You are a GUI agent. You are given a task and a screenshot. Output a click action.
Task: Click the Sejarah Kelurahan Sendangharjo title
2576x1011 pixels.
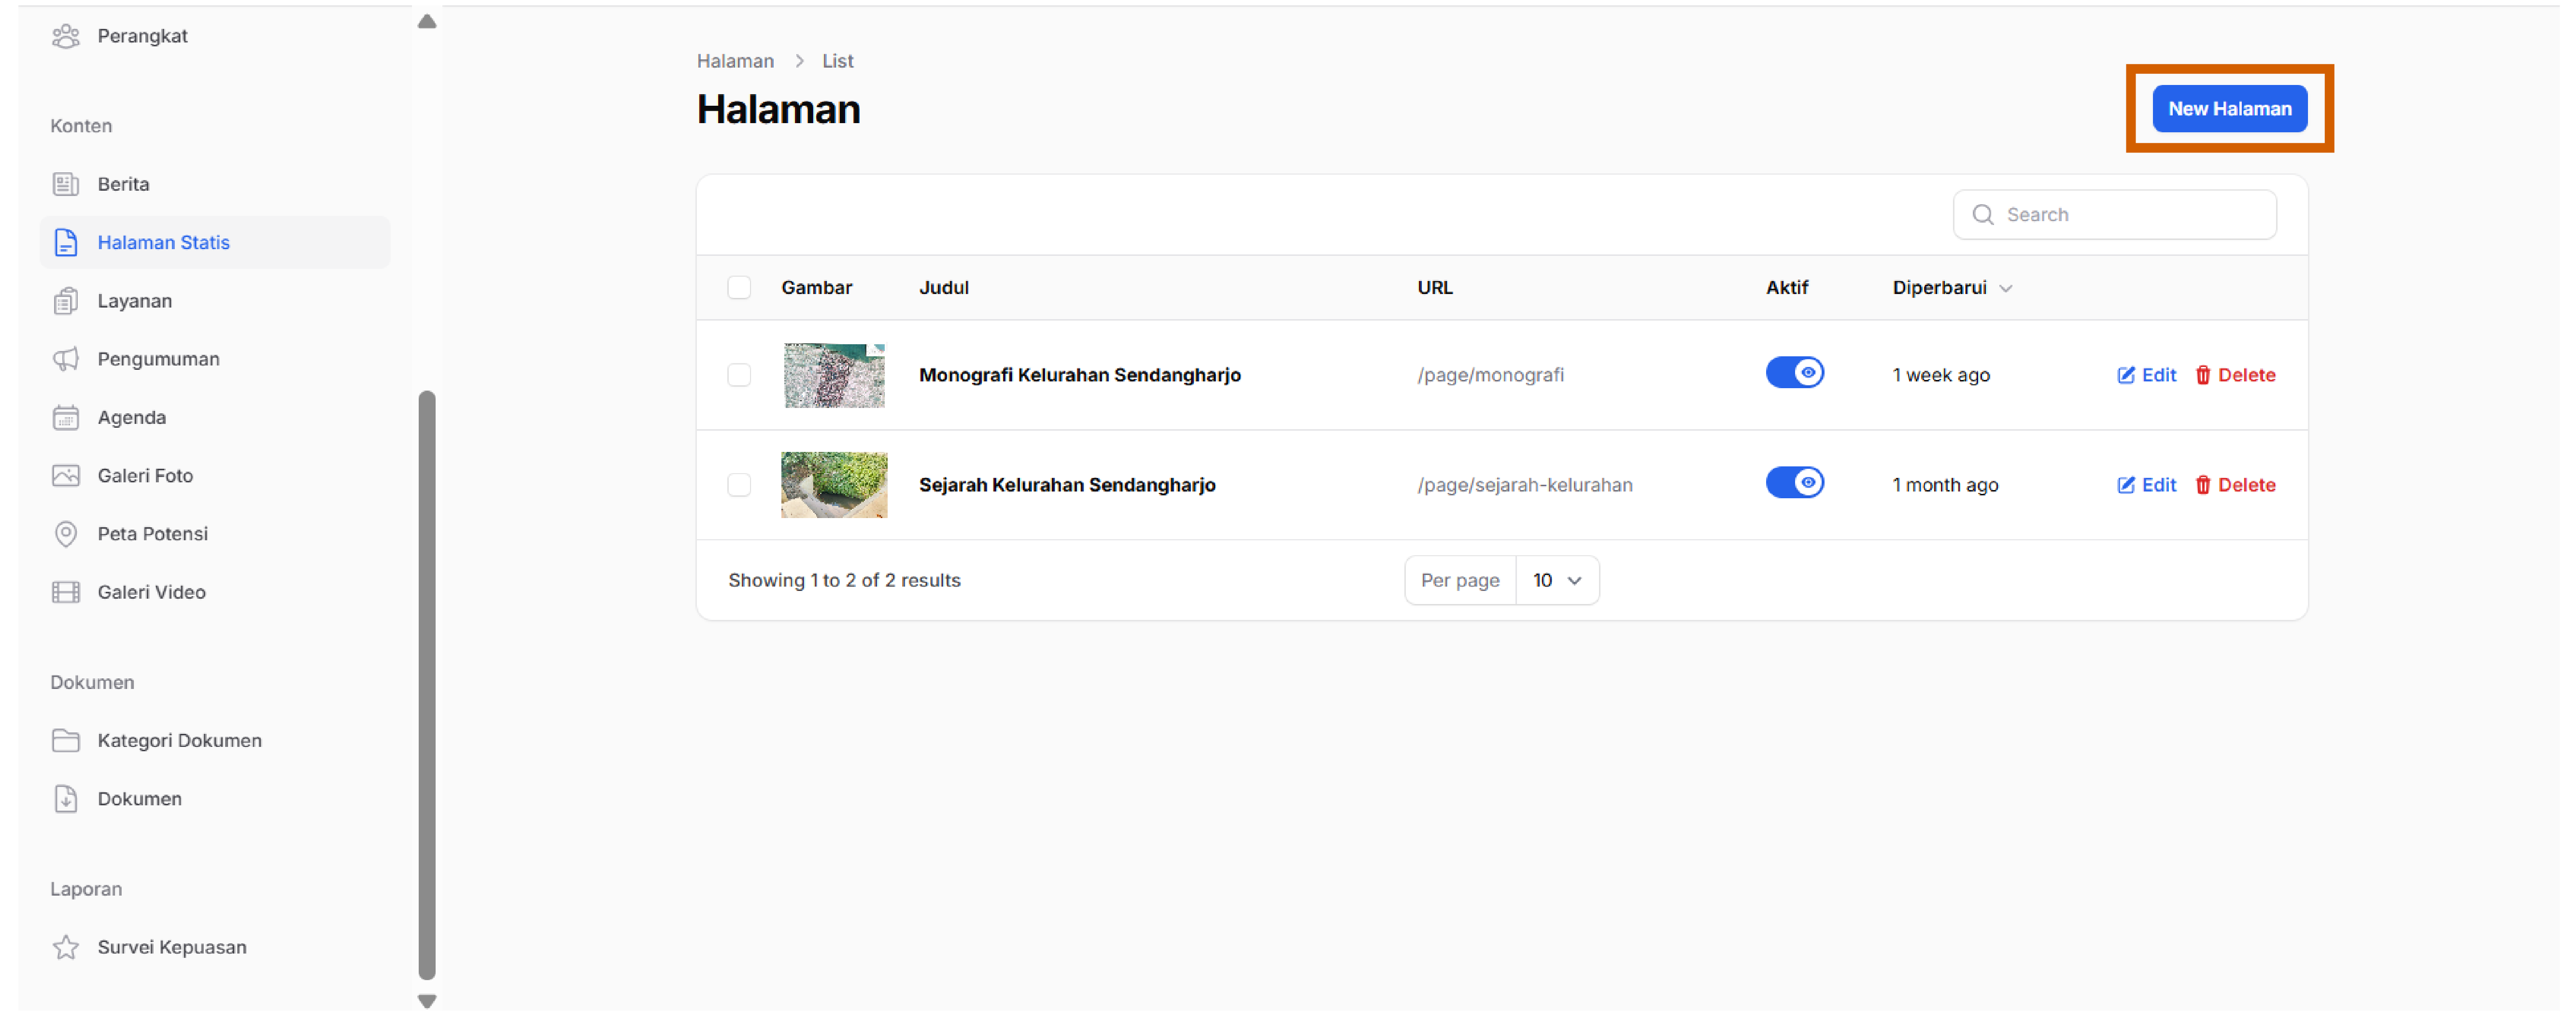point(1067,485)
